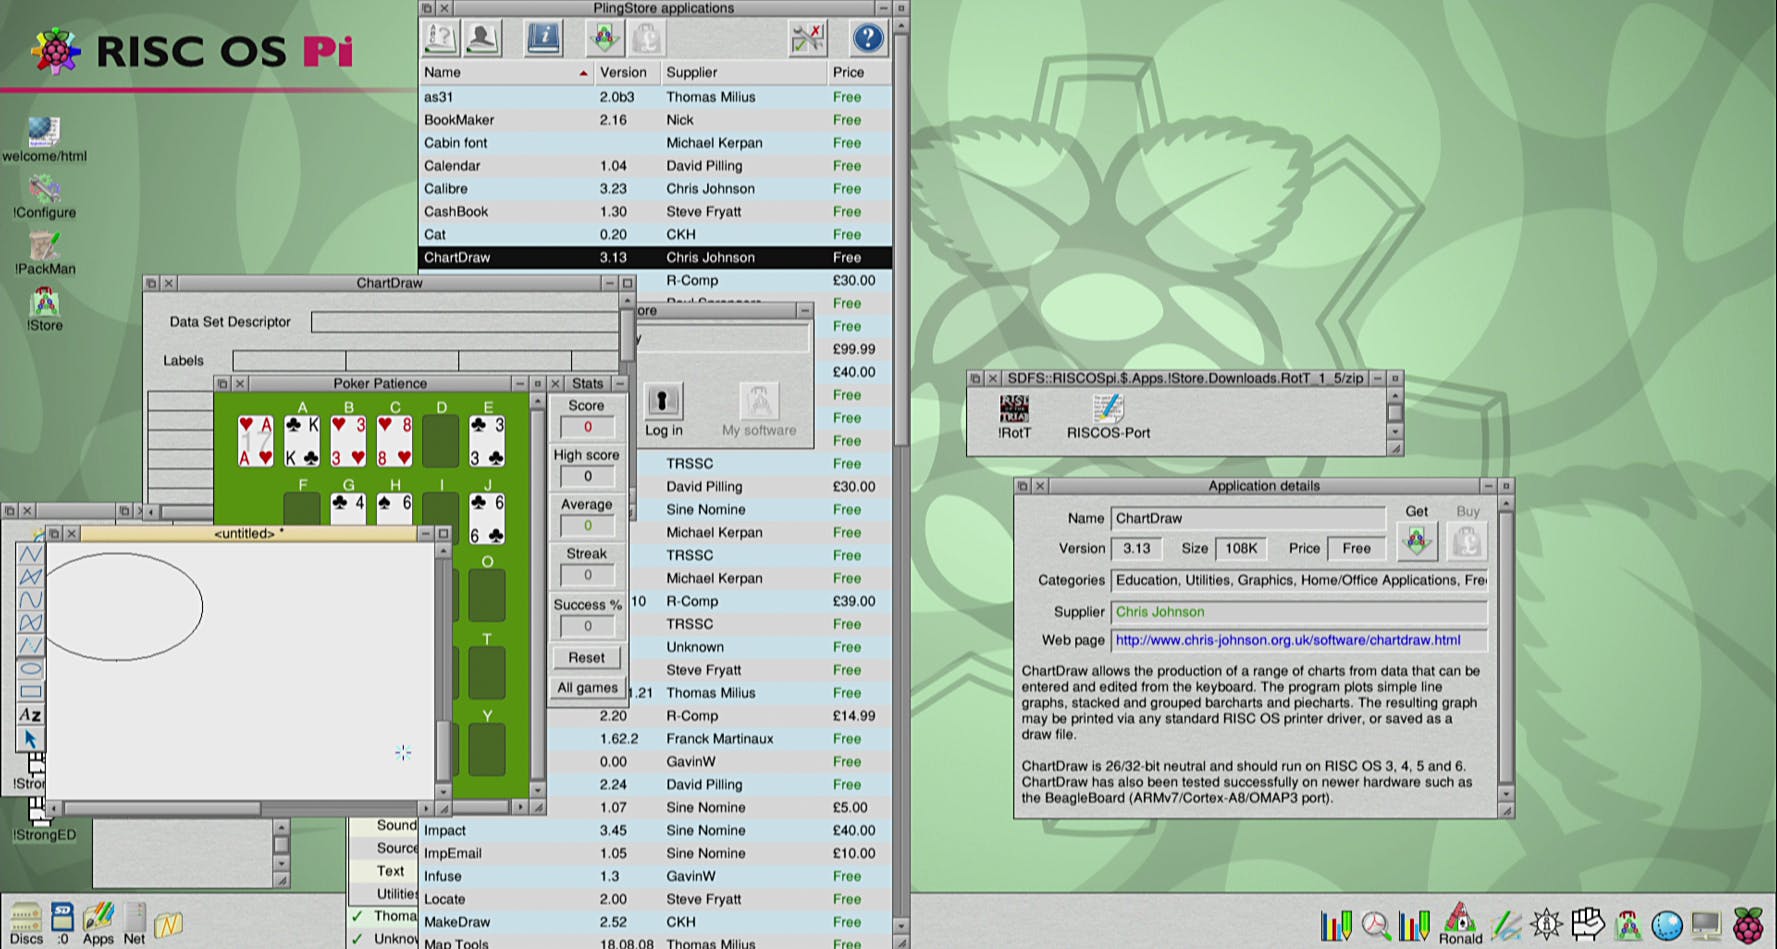Select the ImpEmail row in PlingStore list
Screen dimensions: 1777x949
[655, 854]
